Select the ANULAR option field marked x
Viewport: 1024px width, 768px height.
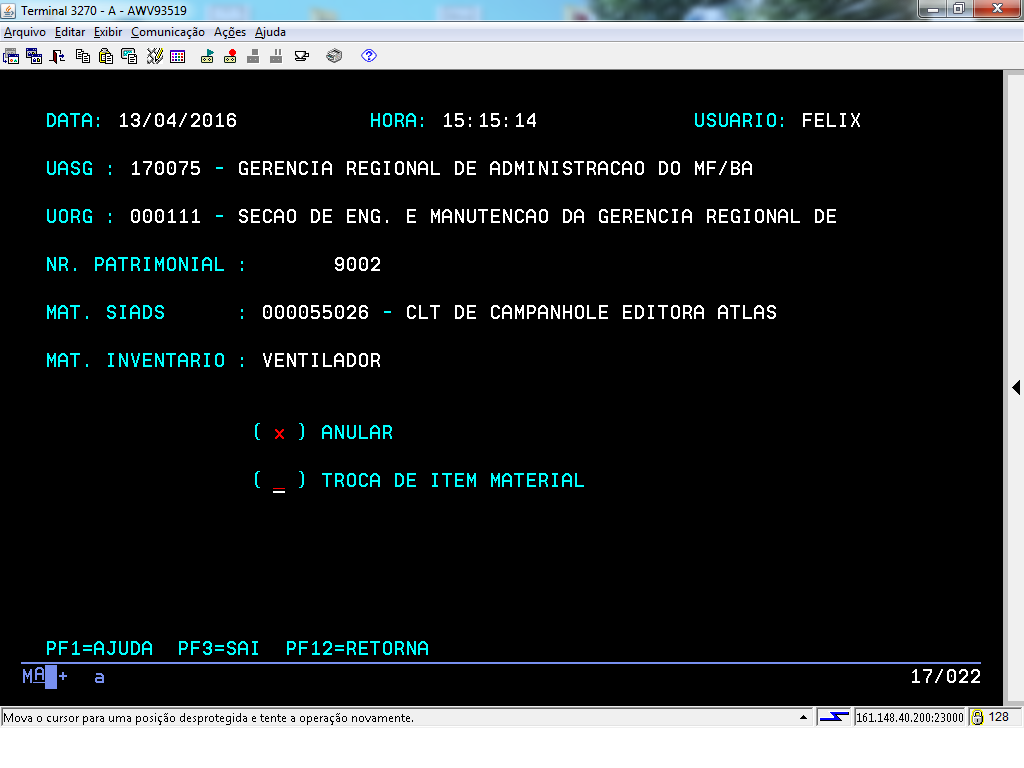click(x=280, y=433)
